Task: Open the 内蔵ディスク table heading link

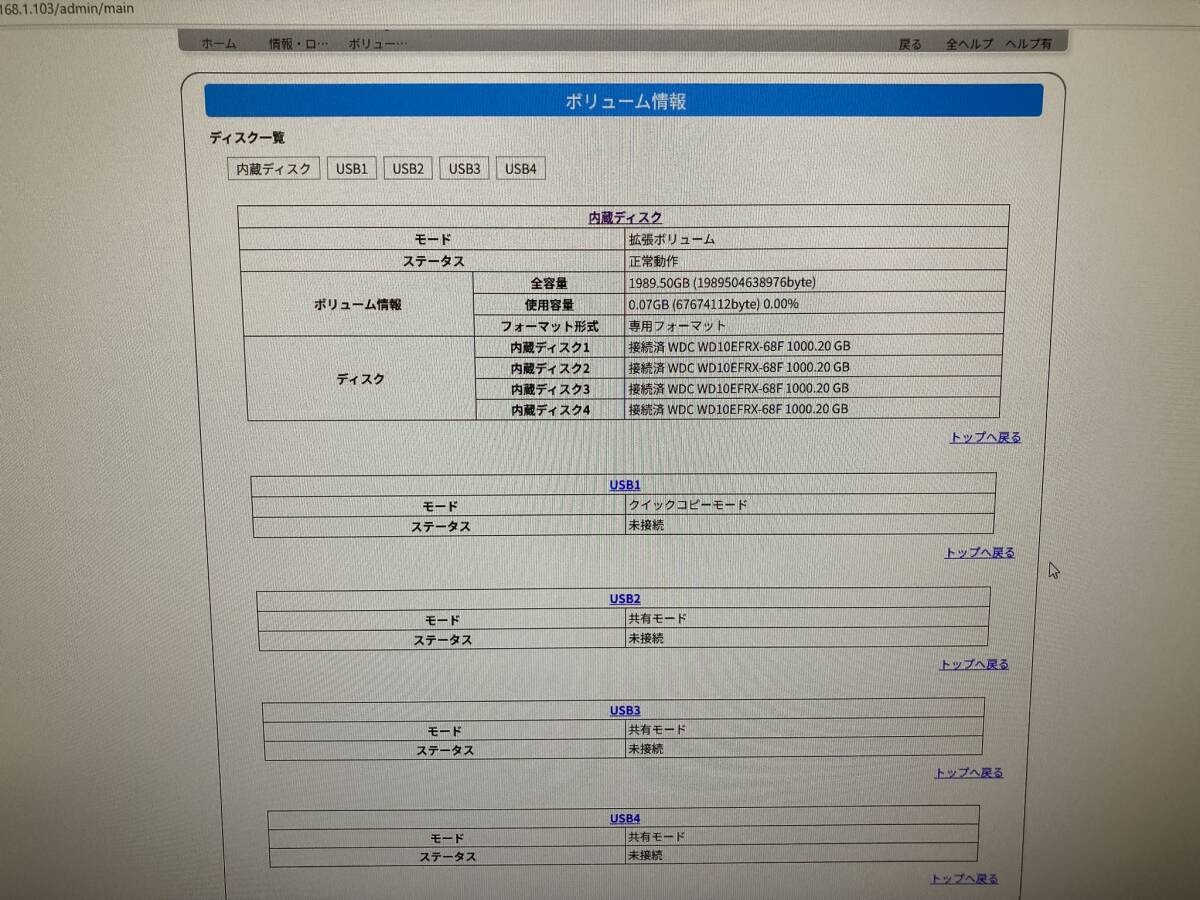Action: (625, 217)
